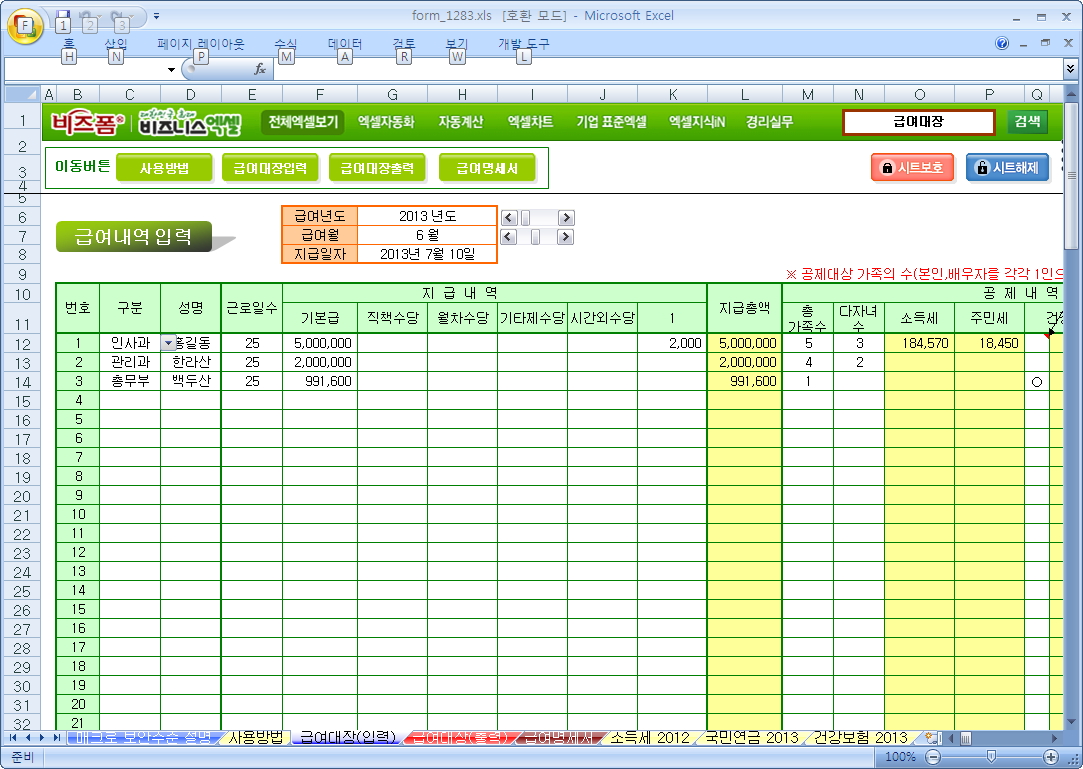Open the Name Box dropdown arrow
This screenshot has width=1083, height=769.
[x=171, y=69]
